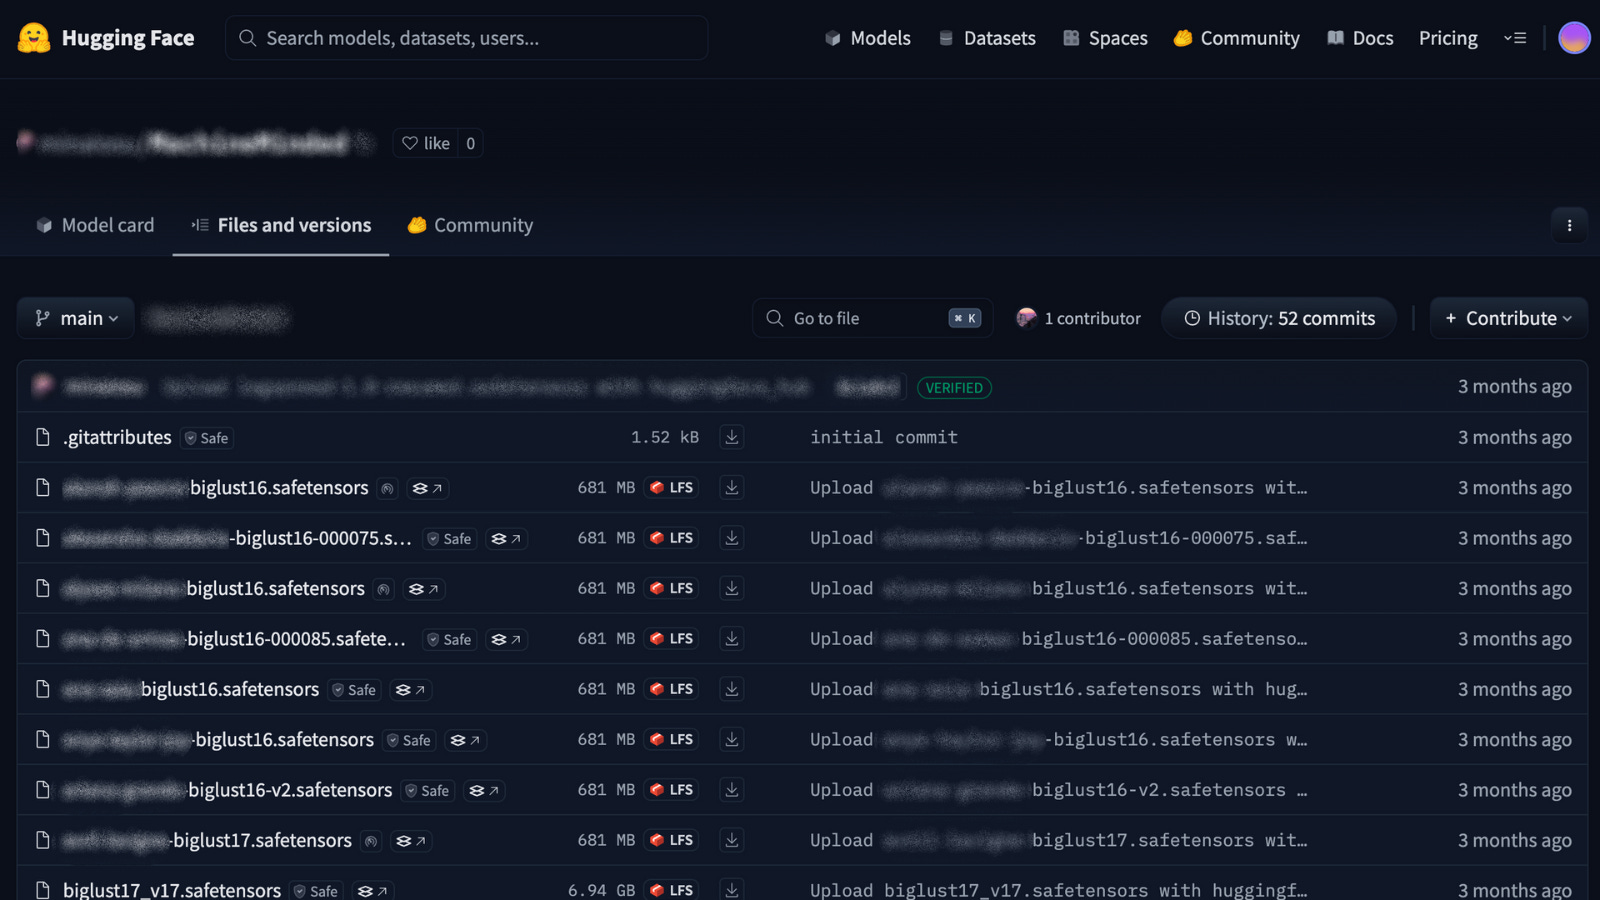Image resolution: width=1600 pixels, height=900 pixels.
Task: Open Docs in the top navigation
Action: click(1360, 38)
